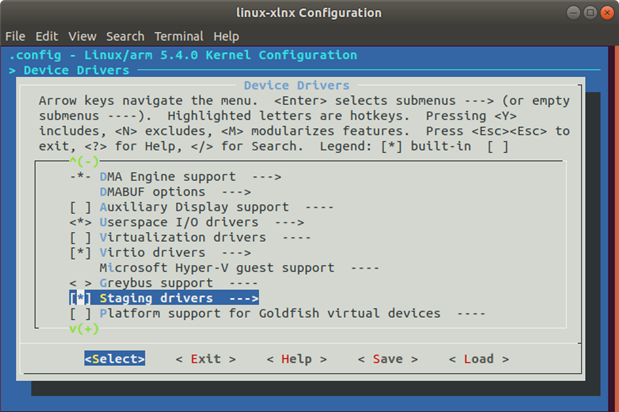
Task: Open the File menu
Action: (x=15, y=36)
